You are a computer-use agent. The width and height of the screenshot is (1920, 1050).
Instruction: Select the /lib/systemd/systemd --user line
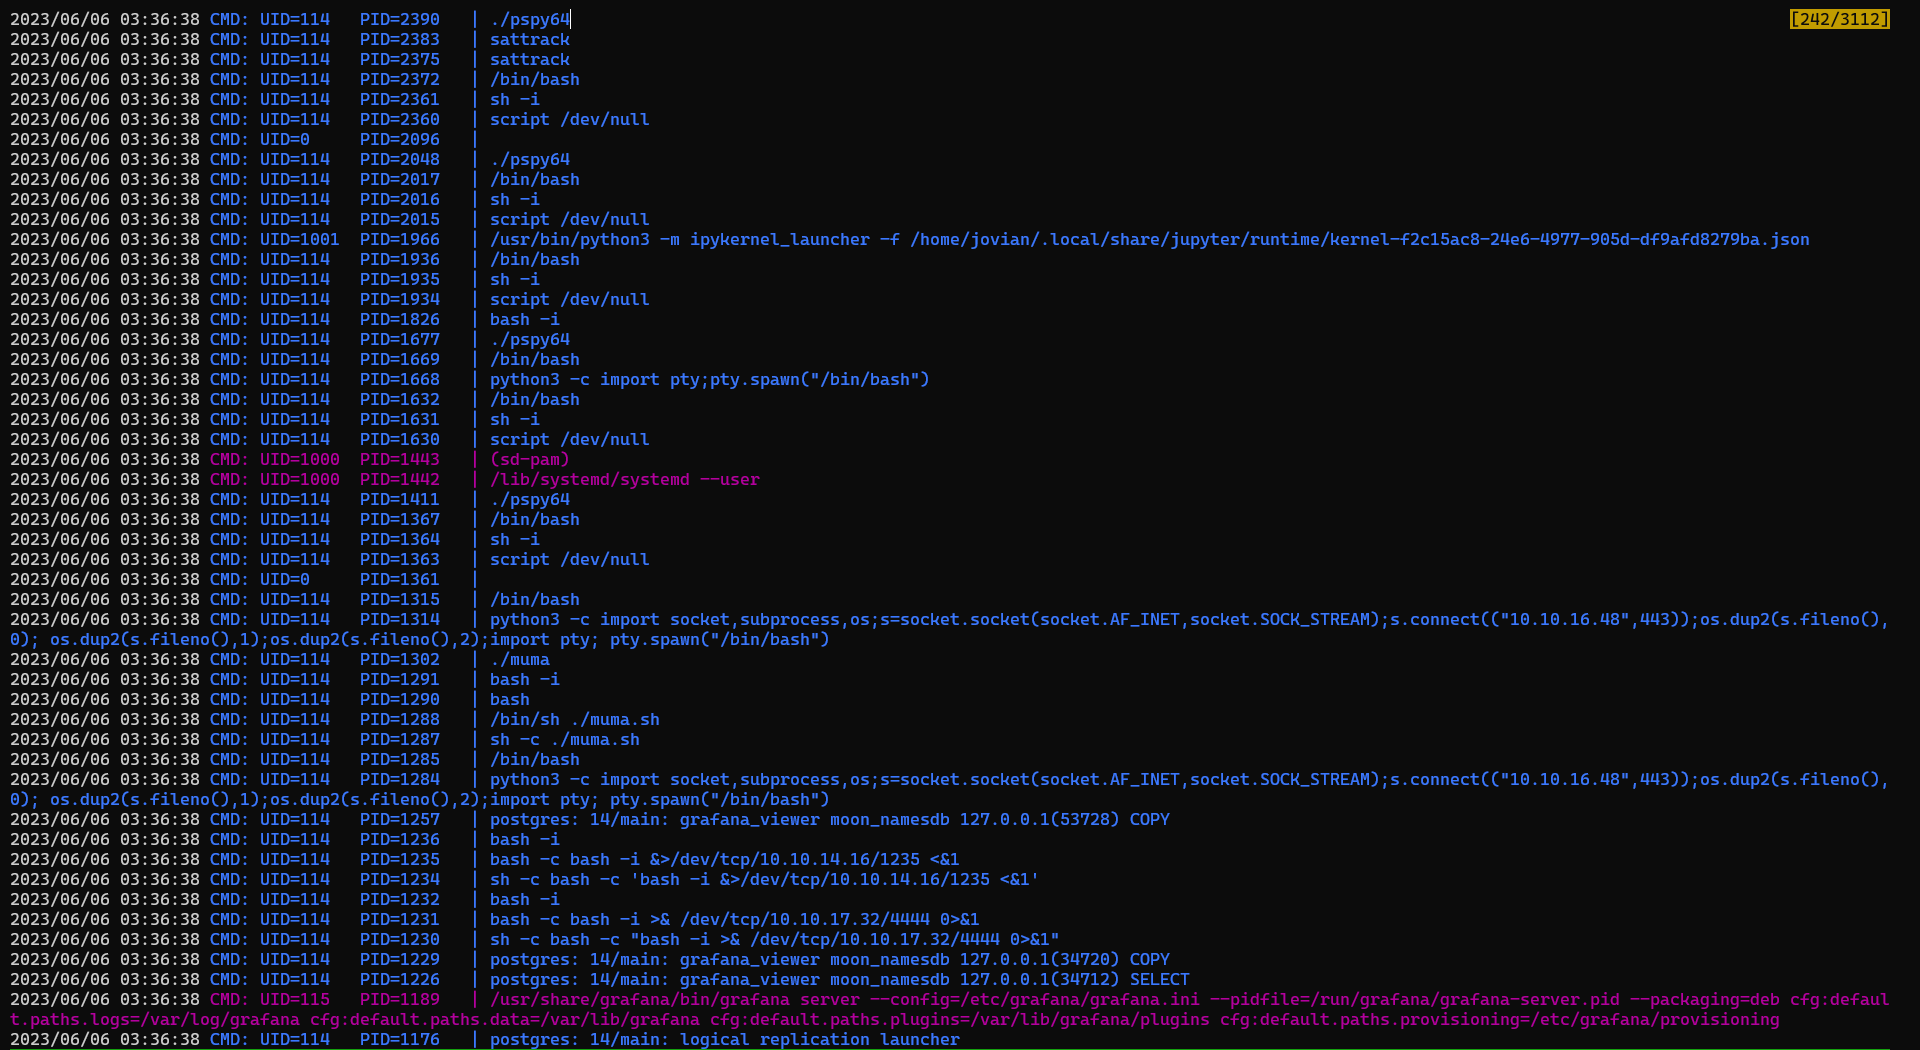(x=624, y=479)
